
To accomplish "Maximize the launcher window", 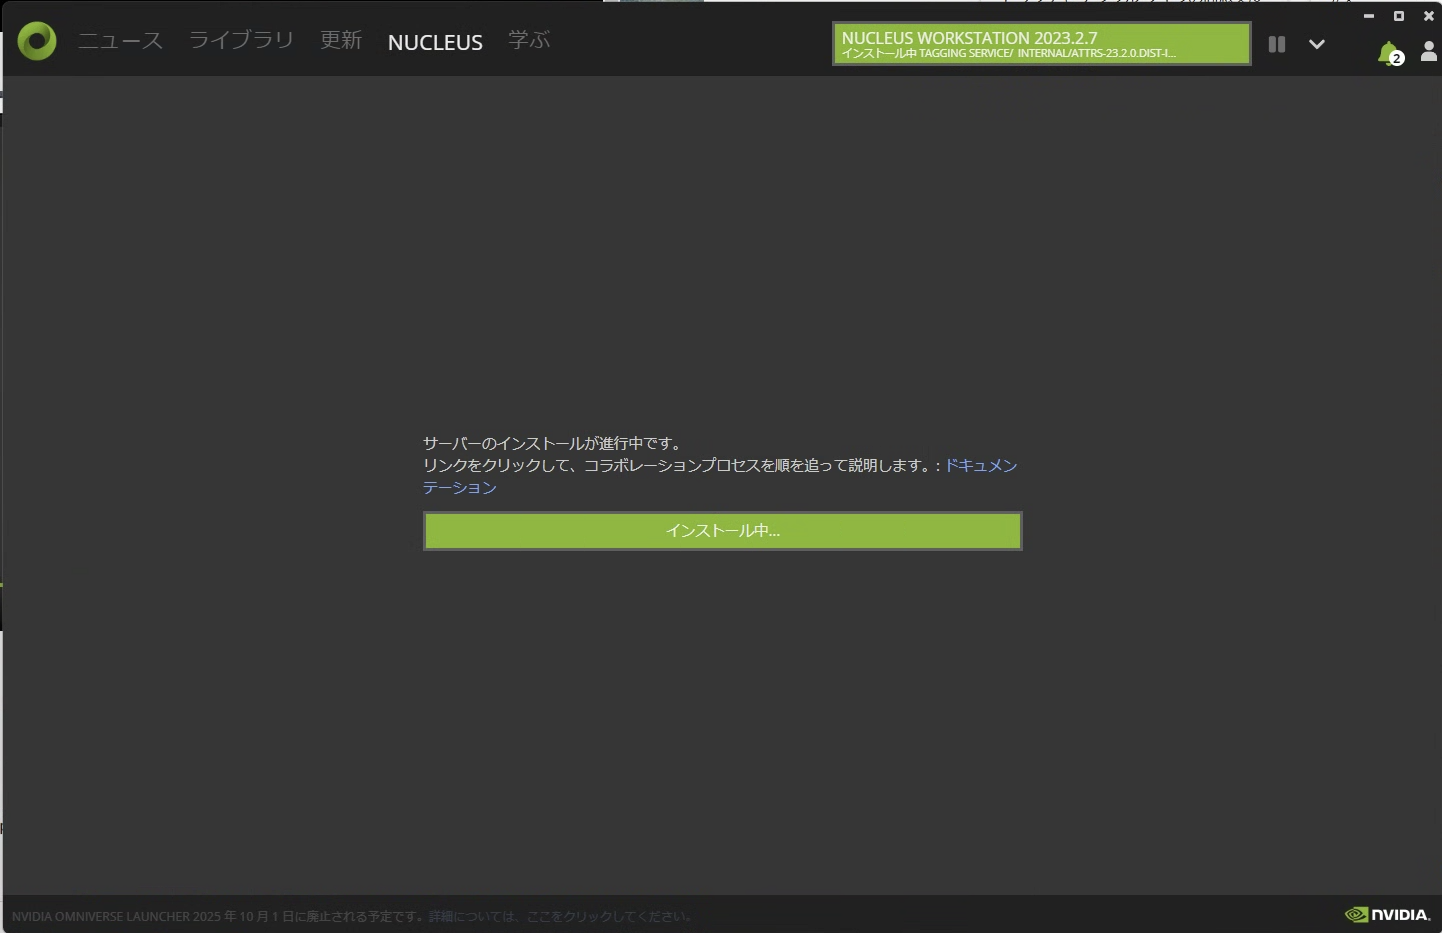I will pyautogui.click(x=1399, y=16).
